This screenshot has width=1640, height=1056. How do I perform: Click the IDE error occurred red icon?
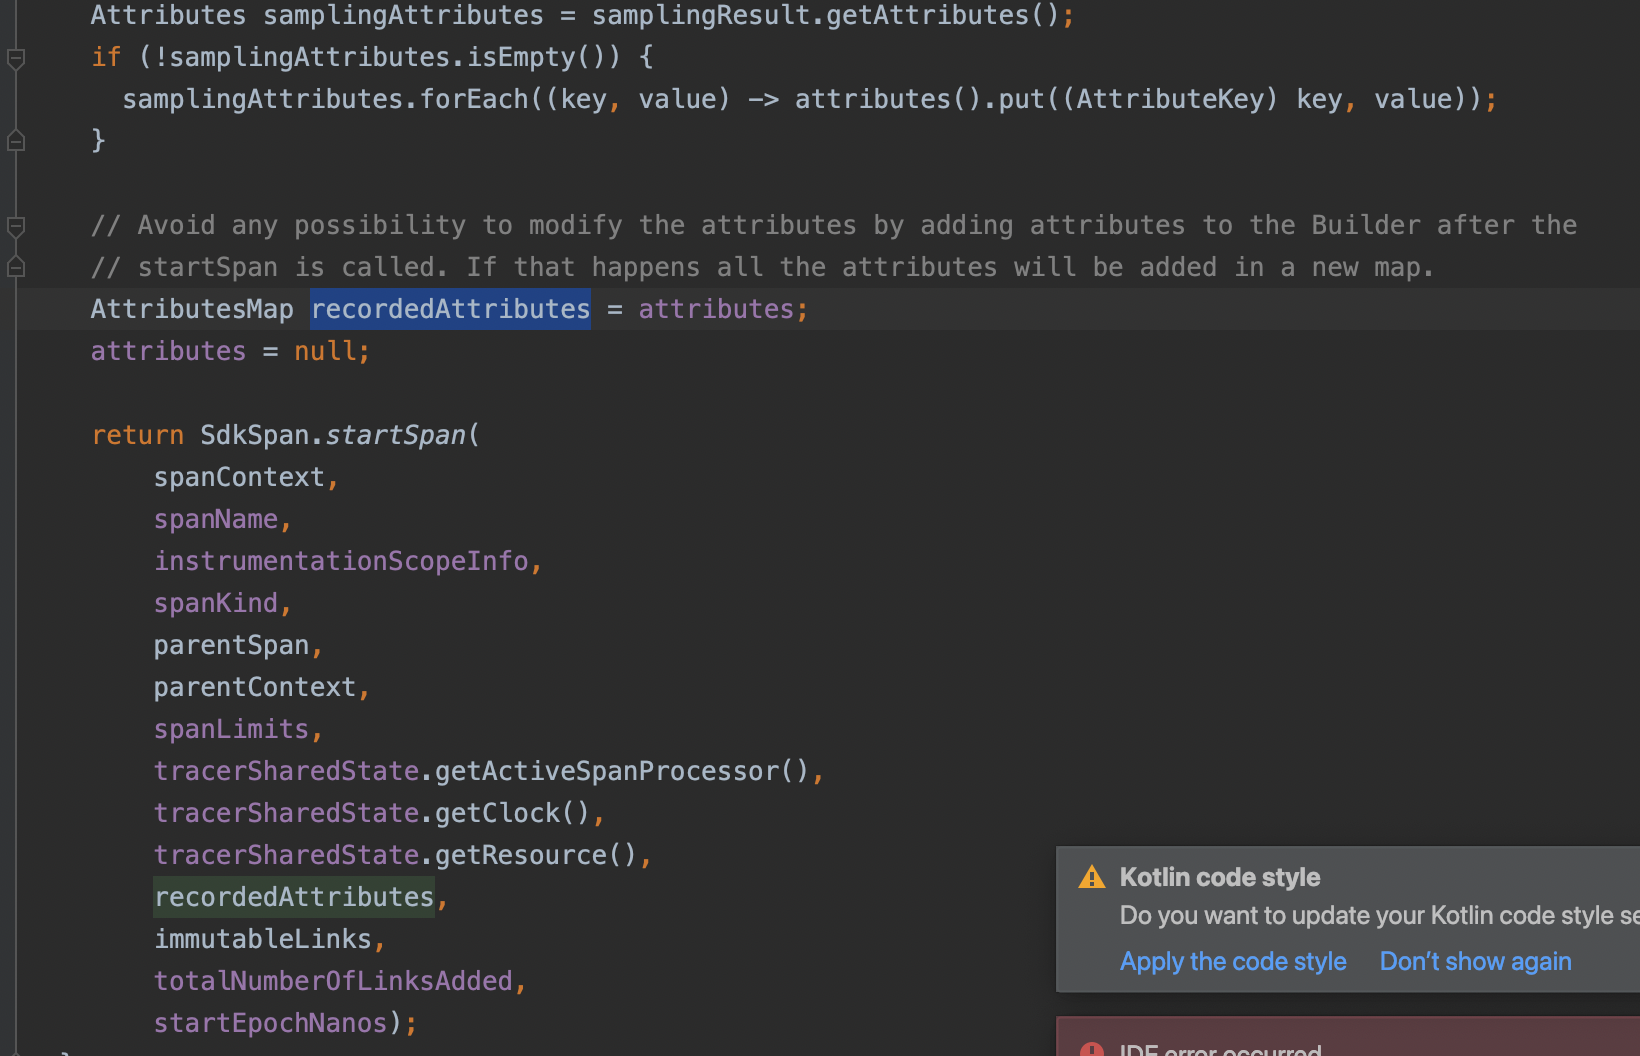coord(1092,1049)
